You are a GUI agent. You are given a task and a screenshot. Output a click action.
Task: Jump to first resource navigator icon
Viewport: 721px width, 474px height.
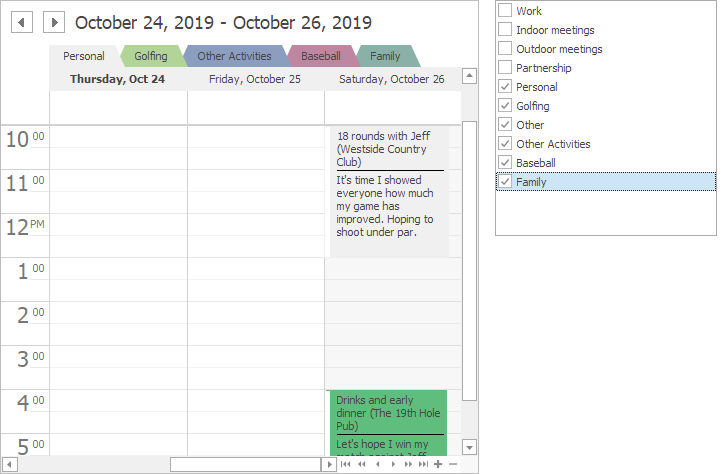(x=345, y=464)
